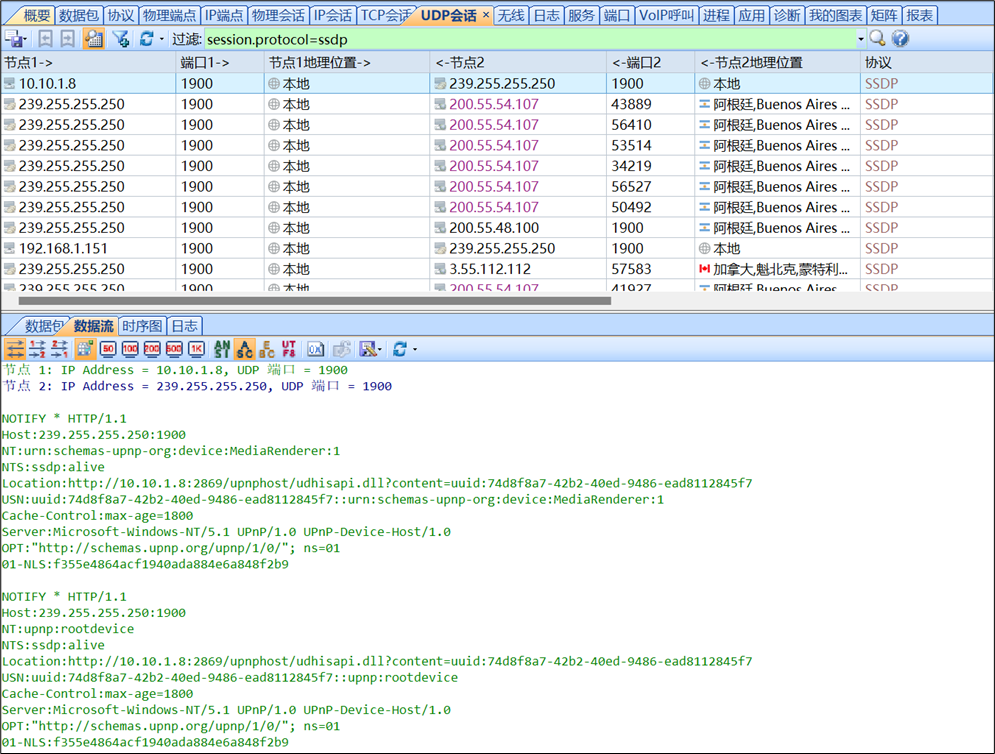
Task: Select the node 1 to 2 direction icon
Action: [x=37, y=348]
